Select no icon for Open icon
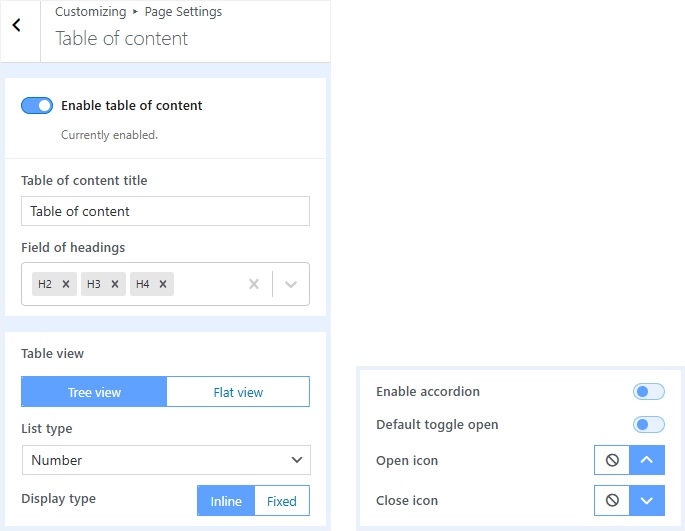 pos(612,461)
